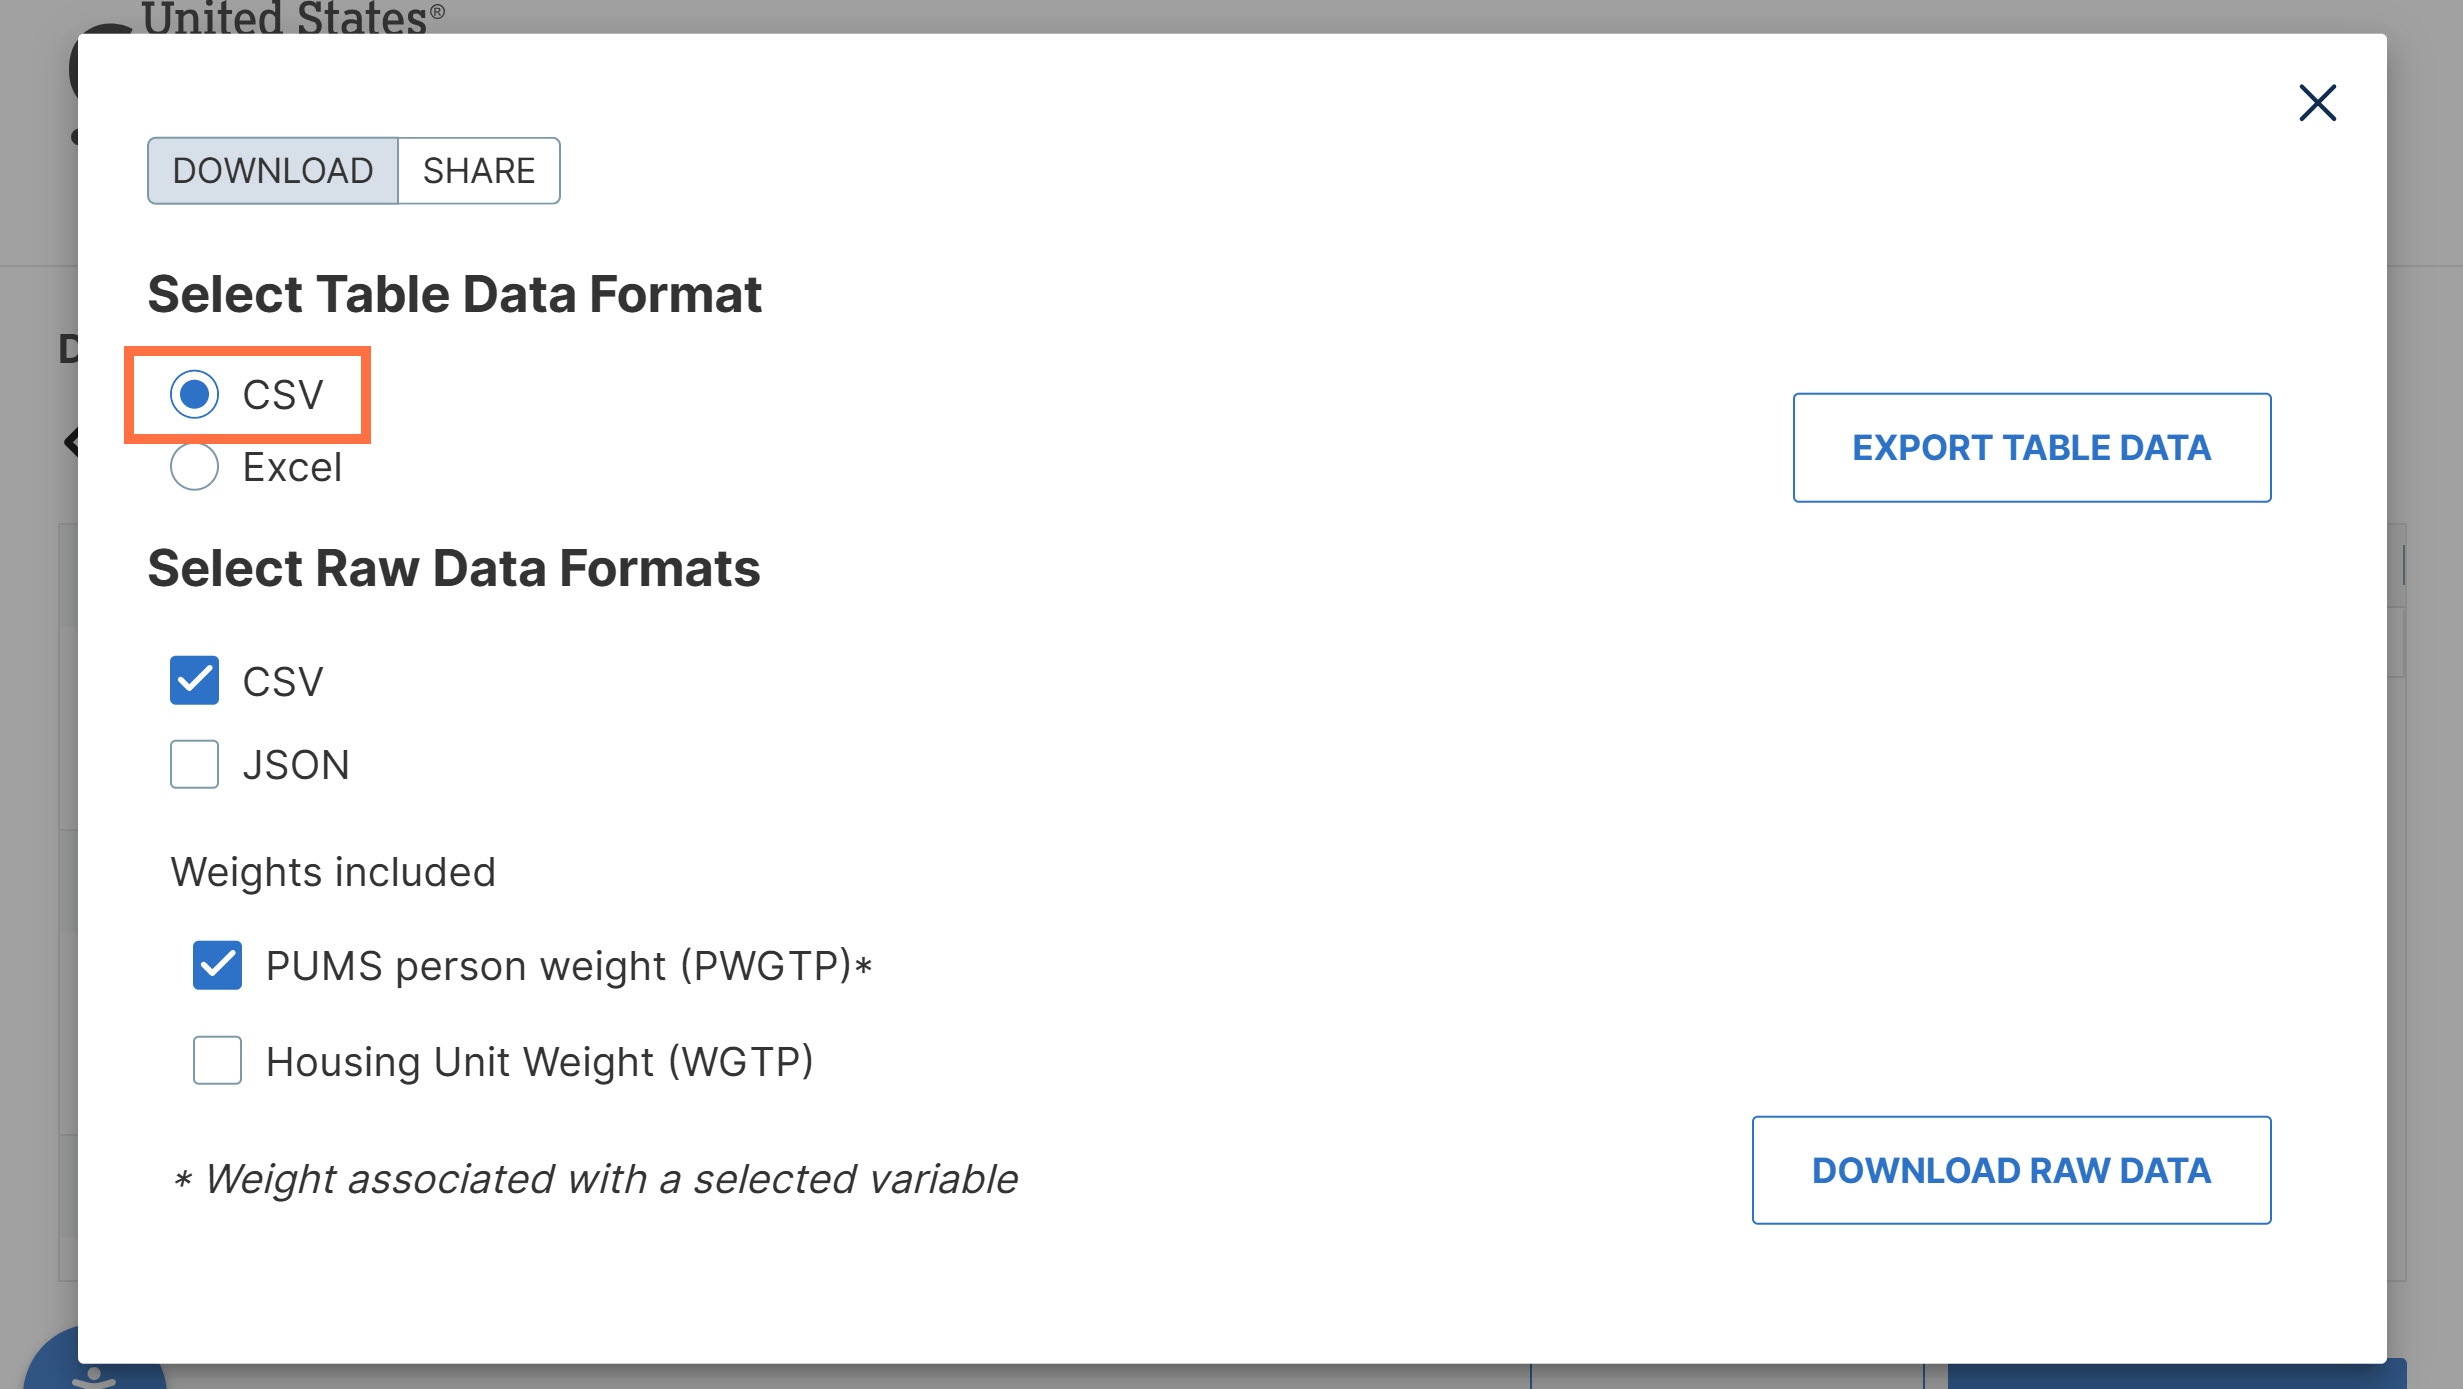Screen dimensions: 2463x1389
Task: Click EXPORT TABLE DATA button
Action: (x=2031, y=448)
